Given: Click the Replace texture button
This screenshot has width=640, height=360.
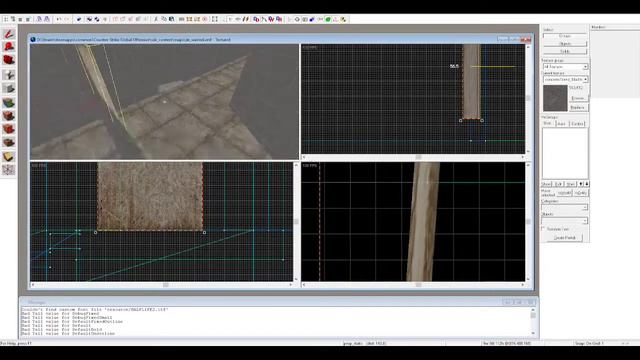Looking at the screenshot, I should [578, 107].
